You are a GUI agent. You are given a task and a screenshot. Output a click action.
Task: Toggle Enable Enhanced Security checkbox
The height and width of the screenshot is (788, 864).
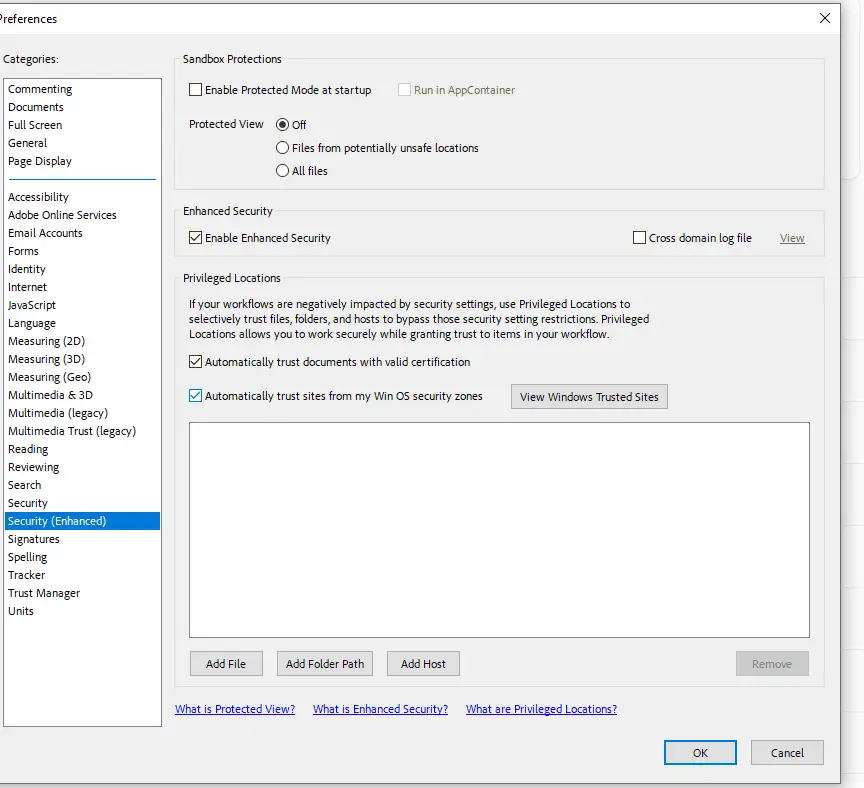(196, 238)
